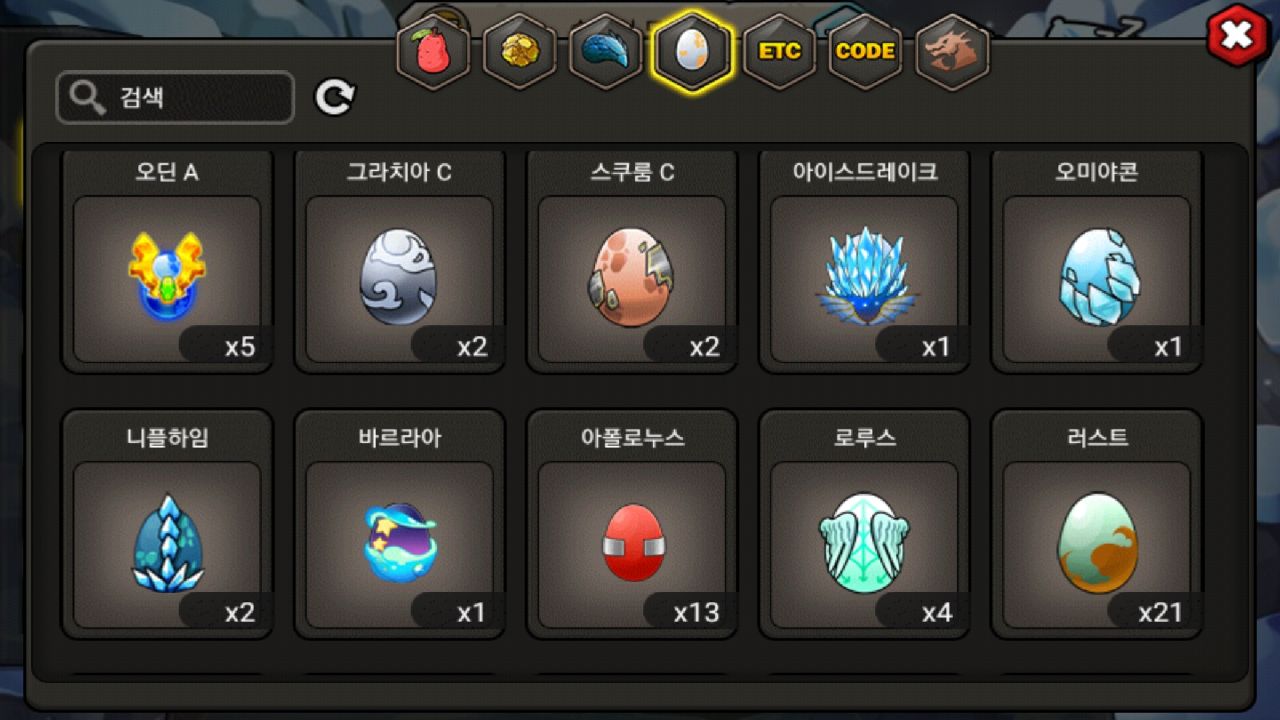Select the 로루스 winged egg
The width and height of the screenshot is (1280, 720).
[864, 524]
